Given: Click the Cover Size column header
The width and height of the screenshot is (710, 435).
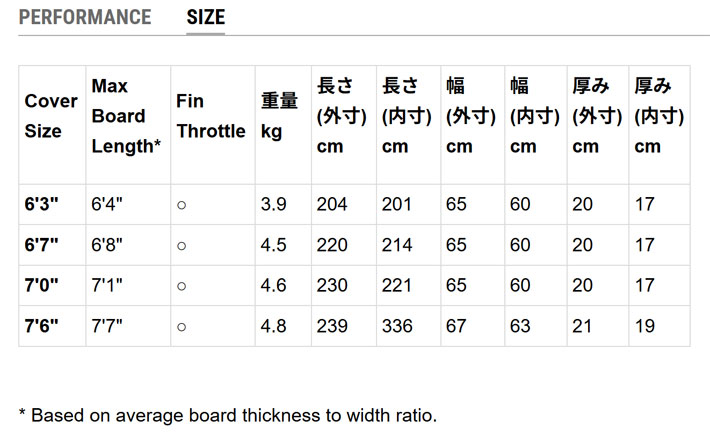Looking at the screenshot, I should point(51,116).
